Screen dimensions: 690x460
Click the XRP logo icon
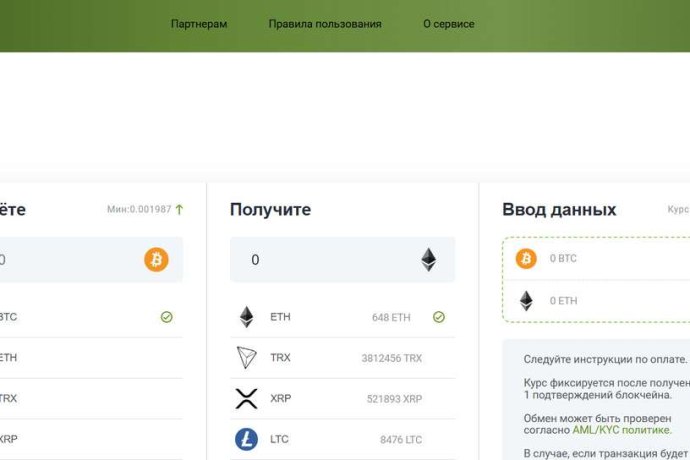[246, 398]
